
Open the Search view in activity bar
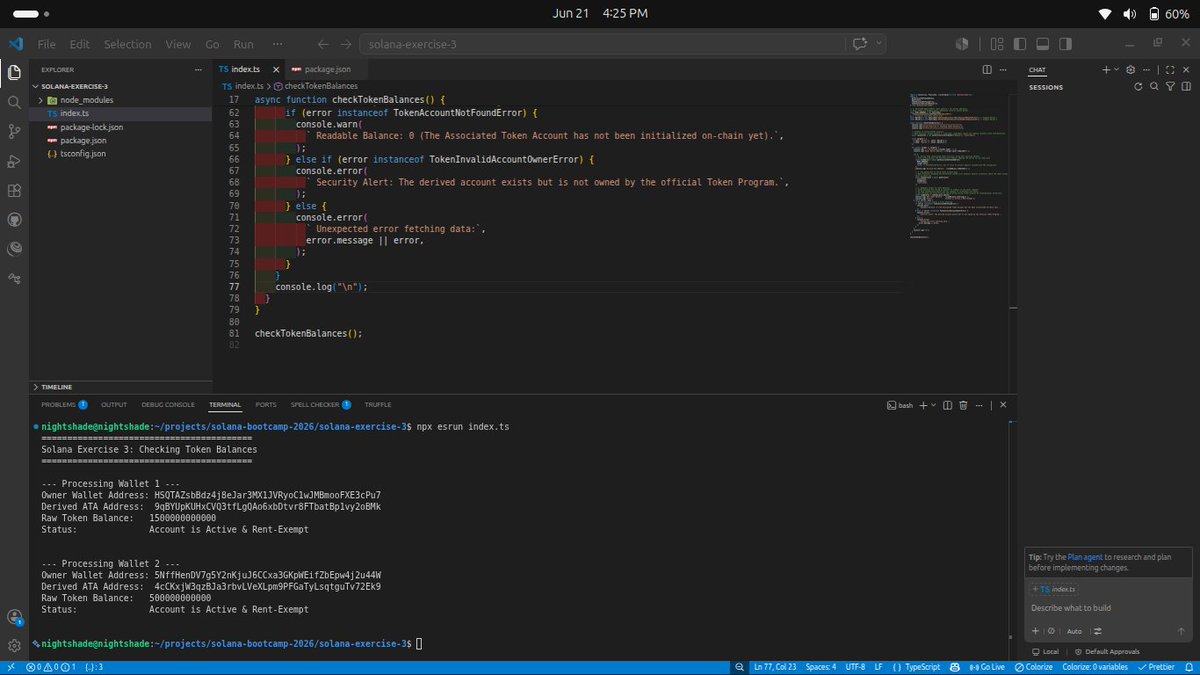[x=14, y=102]
